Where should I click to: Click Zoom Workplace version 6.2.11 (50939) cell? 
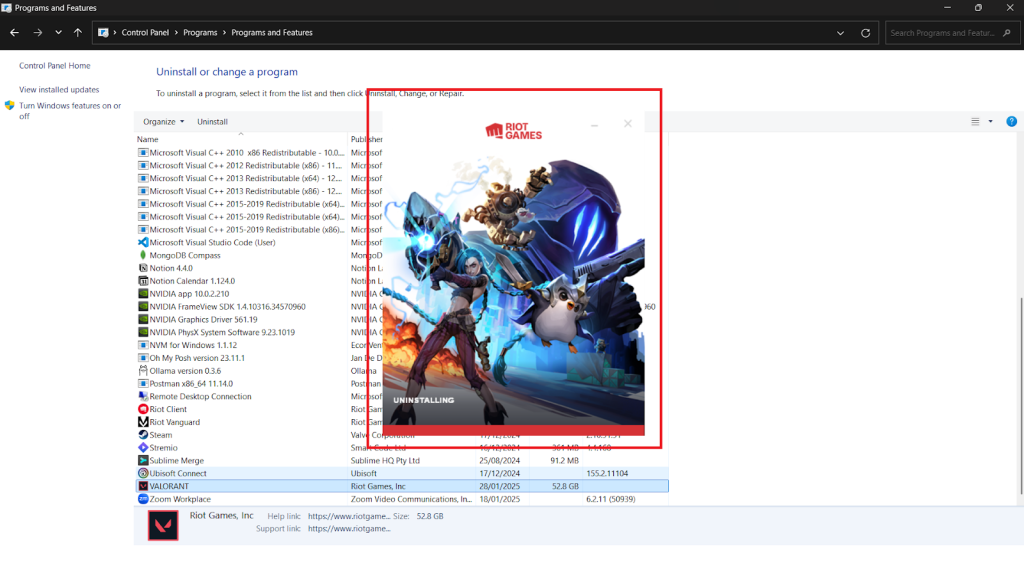tap(611, 499)
